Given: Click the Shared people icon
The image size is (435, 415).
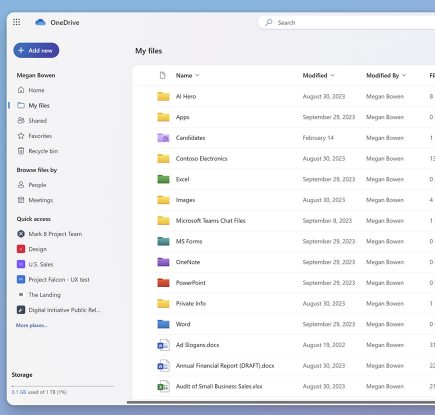Looking at the screenshot, I should [21, 120].
